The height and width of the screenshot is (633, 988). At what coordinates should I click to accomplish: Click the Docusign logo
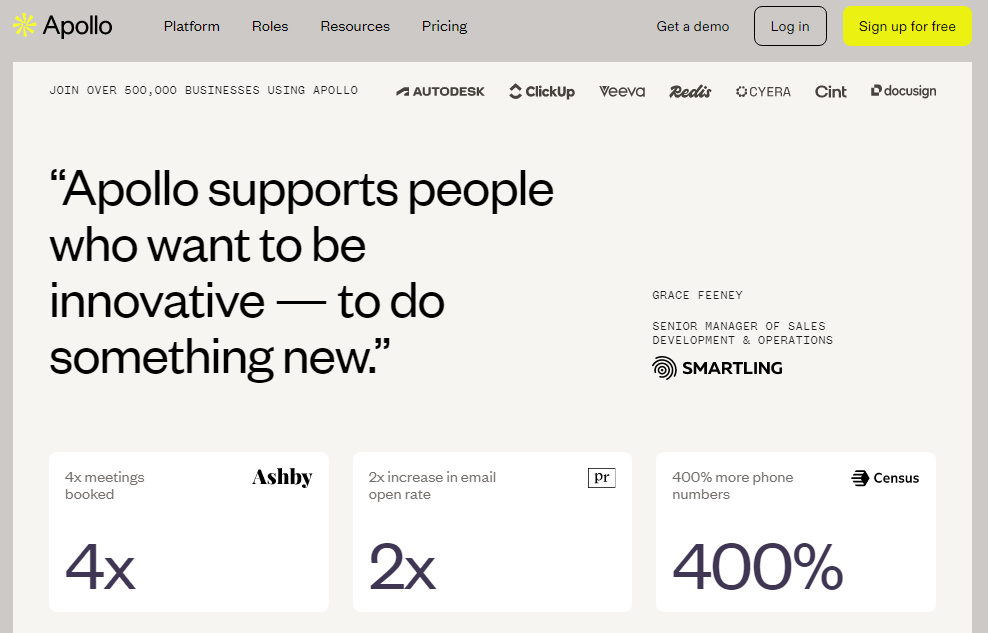point(904,91)
